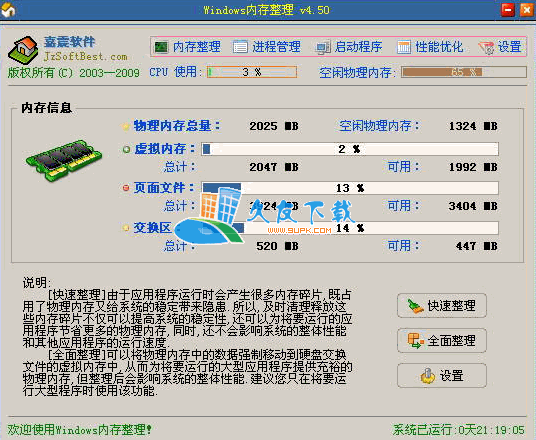Click the list icon for 进程管理
The width and height of the screenshot is (536, 440).
click(x=240, y=47)
